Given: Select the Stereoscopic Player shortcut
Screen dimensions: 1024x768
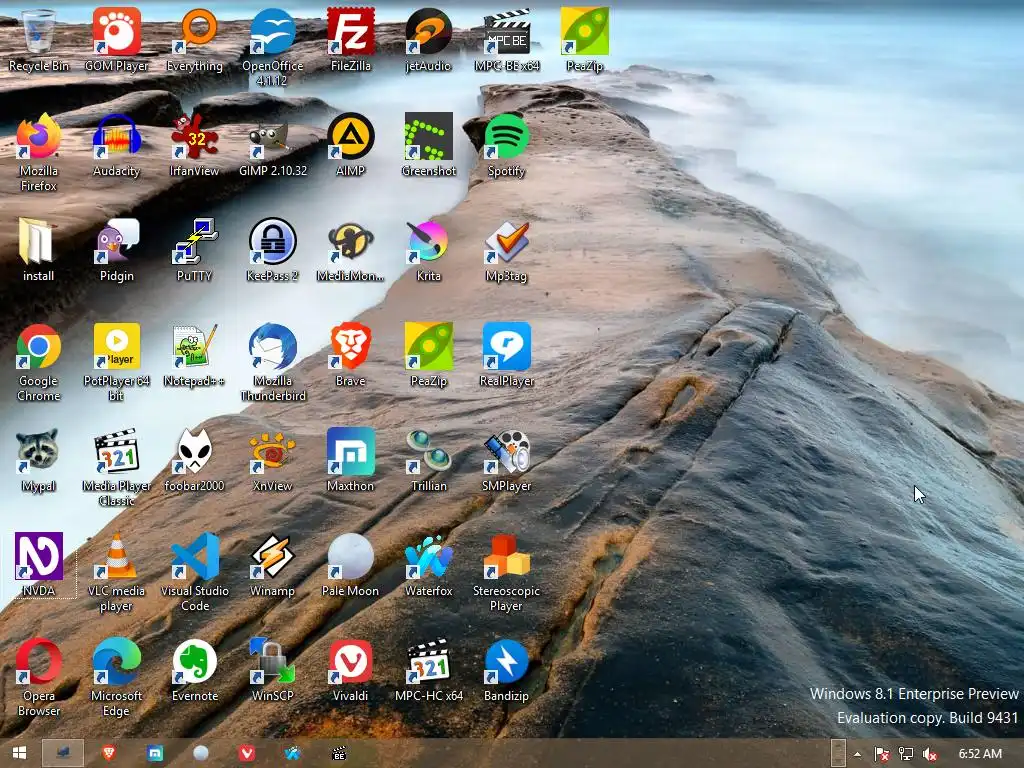Looking at the screenshot, I should tap(507, 573).
